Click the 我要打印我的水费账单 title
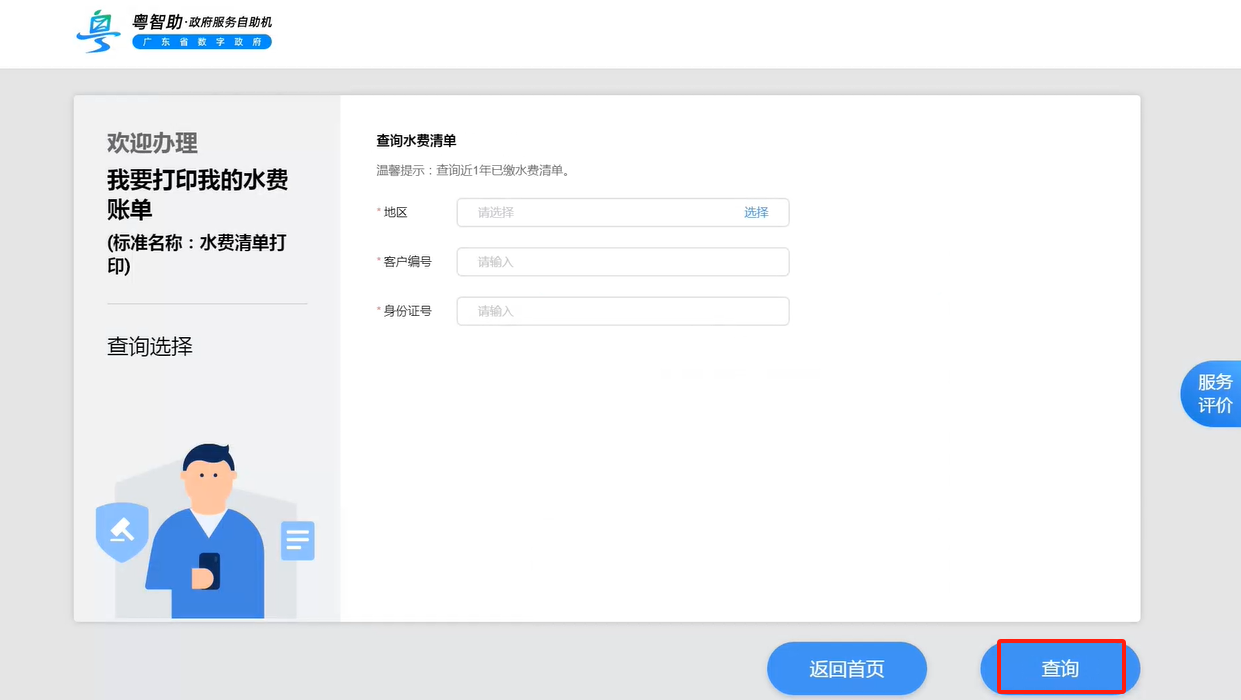The width and height of the screenshot is (1241, 700). (197, 199)
